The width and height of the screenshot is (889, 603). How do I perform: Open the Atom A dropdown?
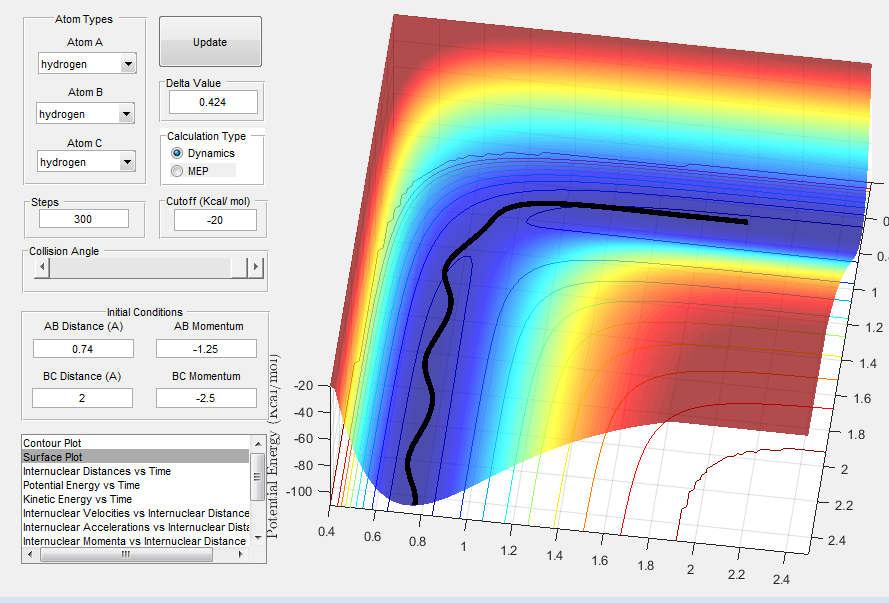point(128,64)
